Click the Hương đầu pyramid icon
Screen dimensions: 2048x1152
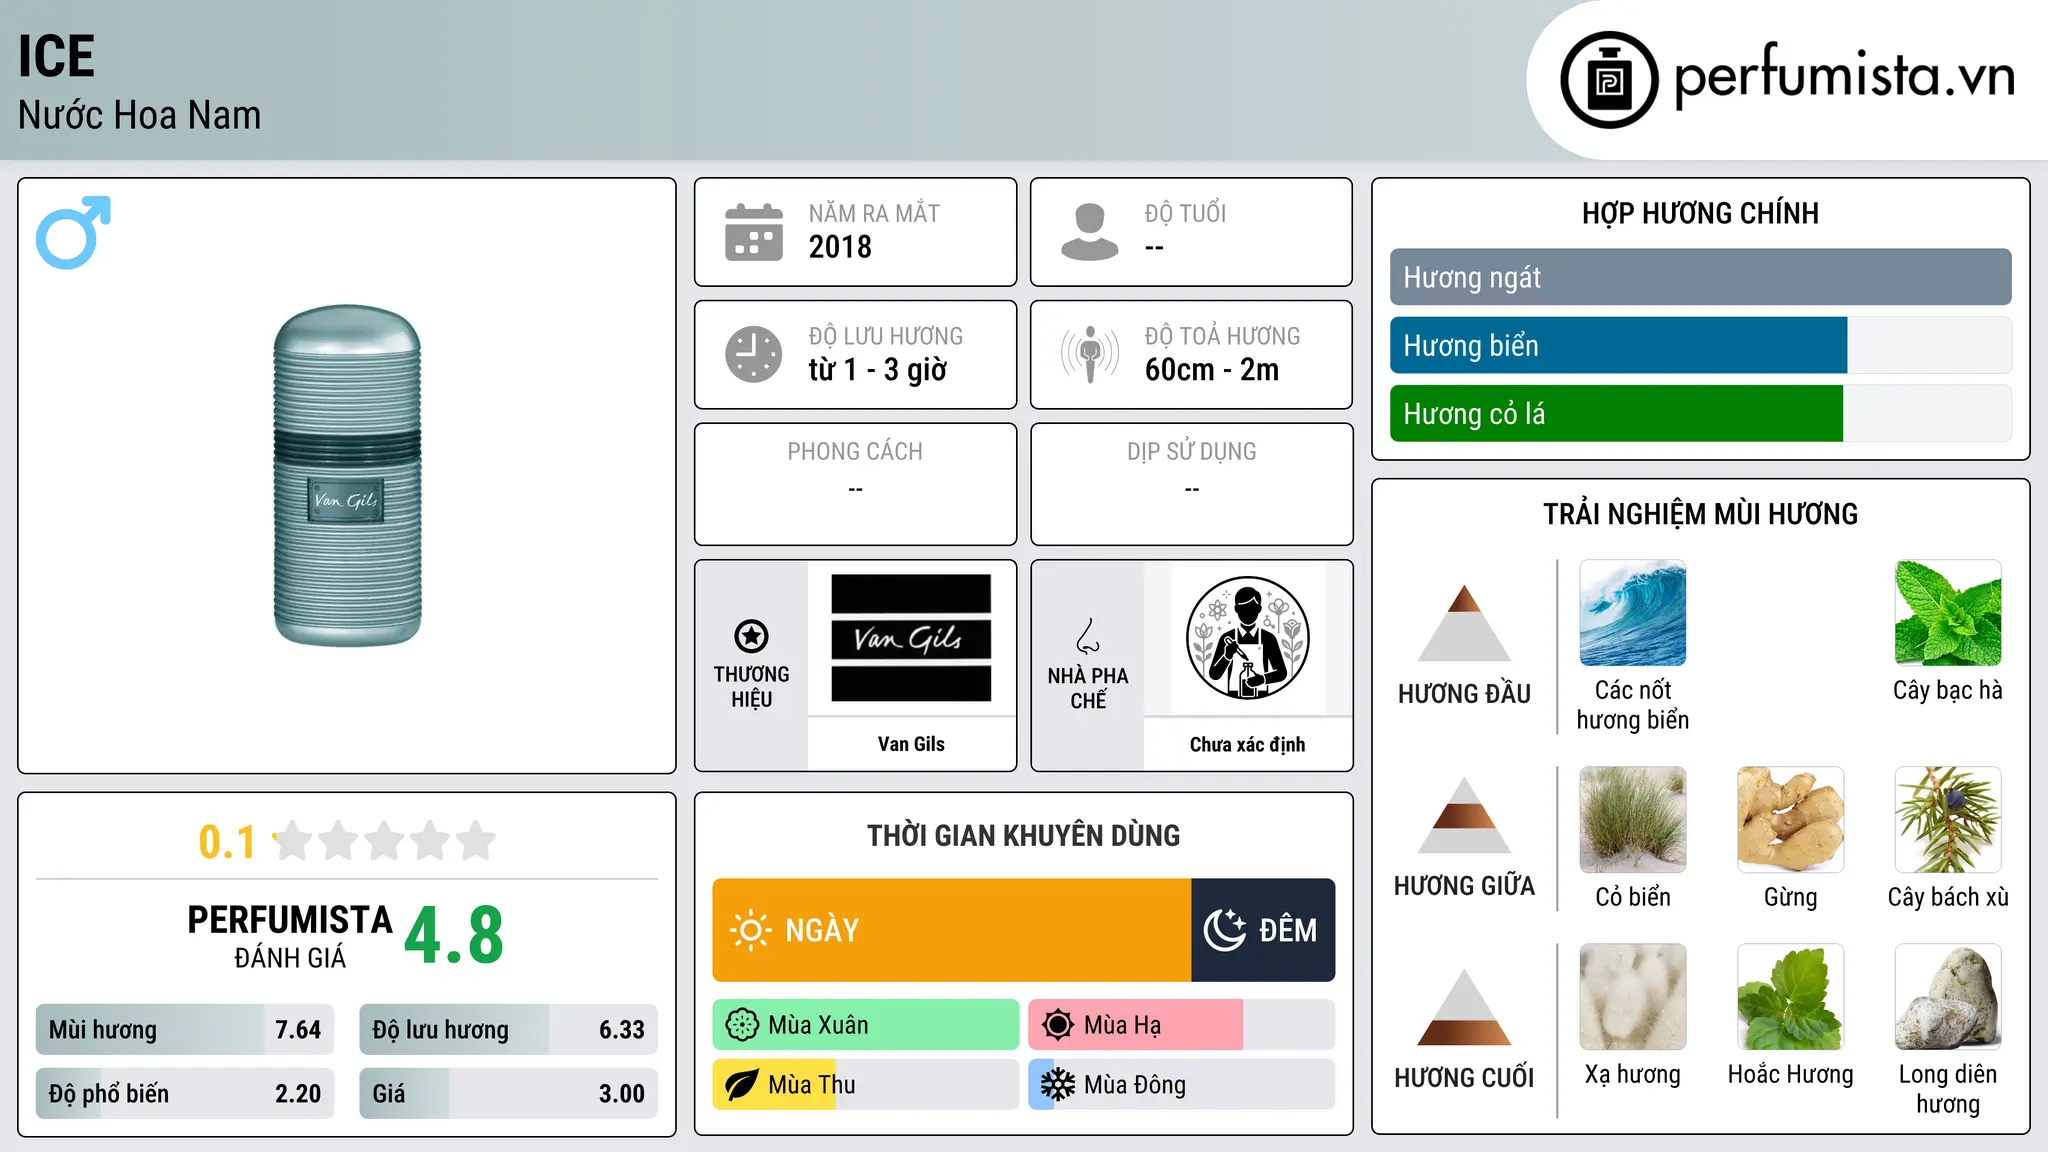coord(1464,623)
